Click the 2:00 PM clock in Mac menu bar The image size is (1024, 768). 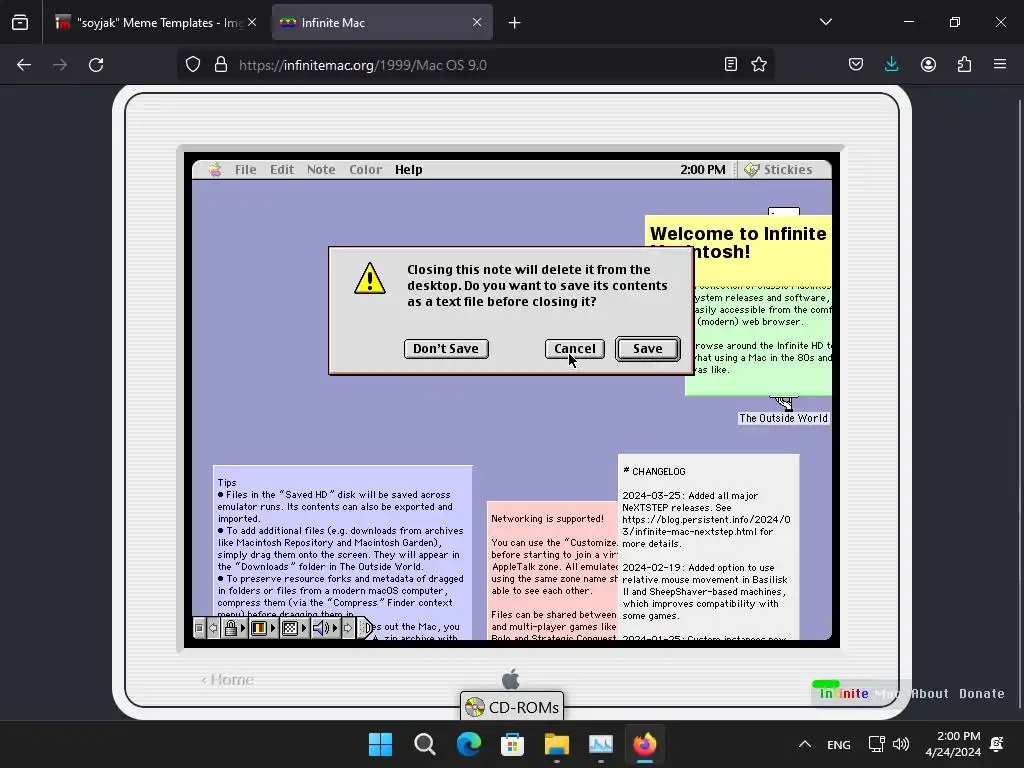[x=703, y=170]
